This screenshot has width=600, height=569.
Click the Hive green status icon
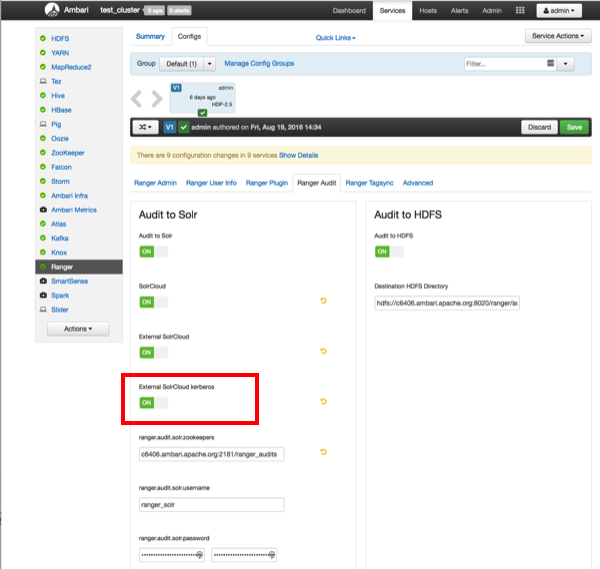click(x=43, y=95)
